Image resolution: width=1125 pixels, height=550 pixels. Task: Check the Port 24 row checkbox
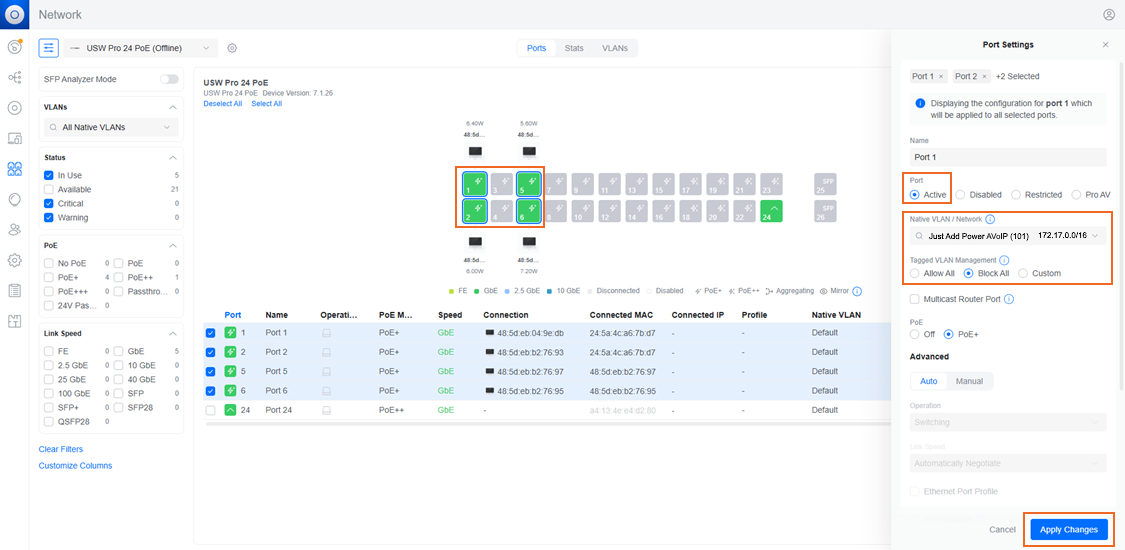point(210,410)
